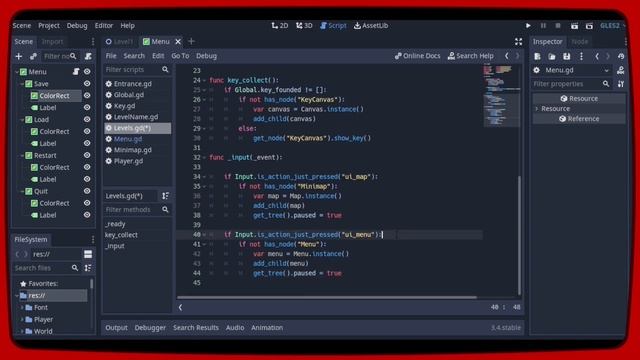Hide the Load node
This screenshot has height=360, width=640.
87,119
